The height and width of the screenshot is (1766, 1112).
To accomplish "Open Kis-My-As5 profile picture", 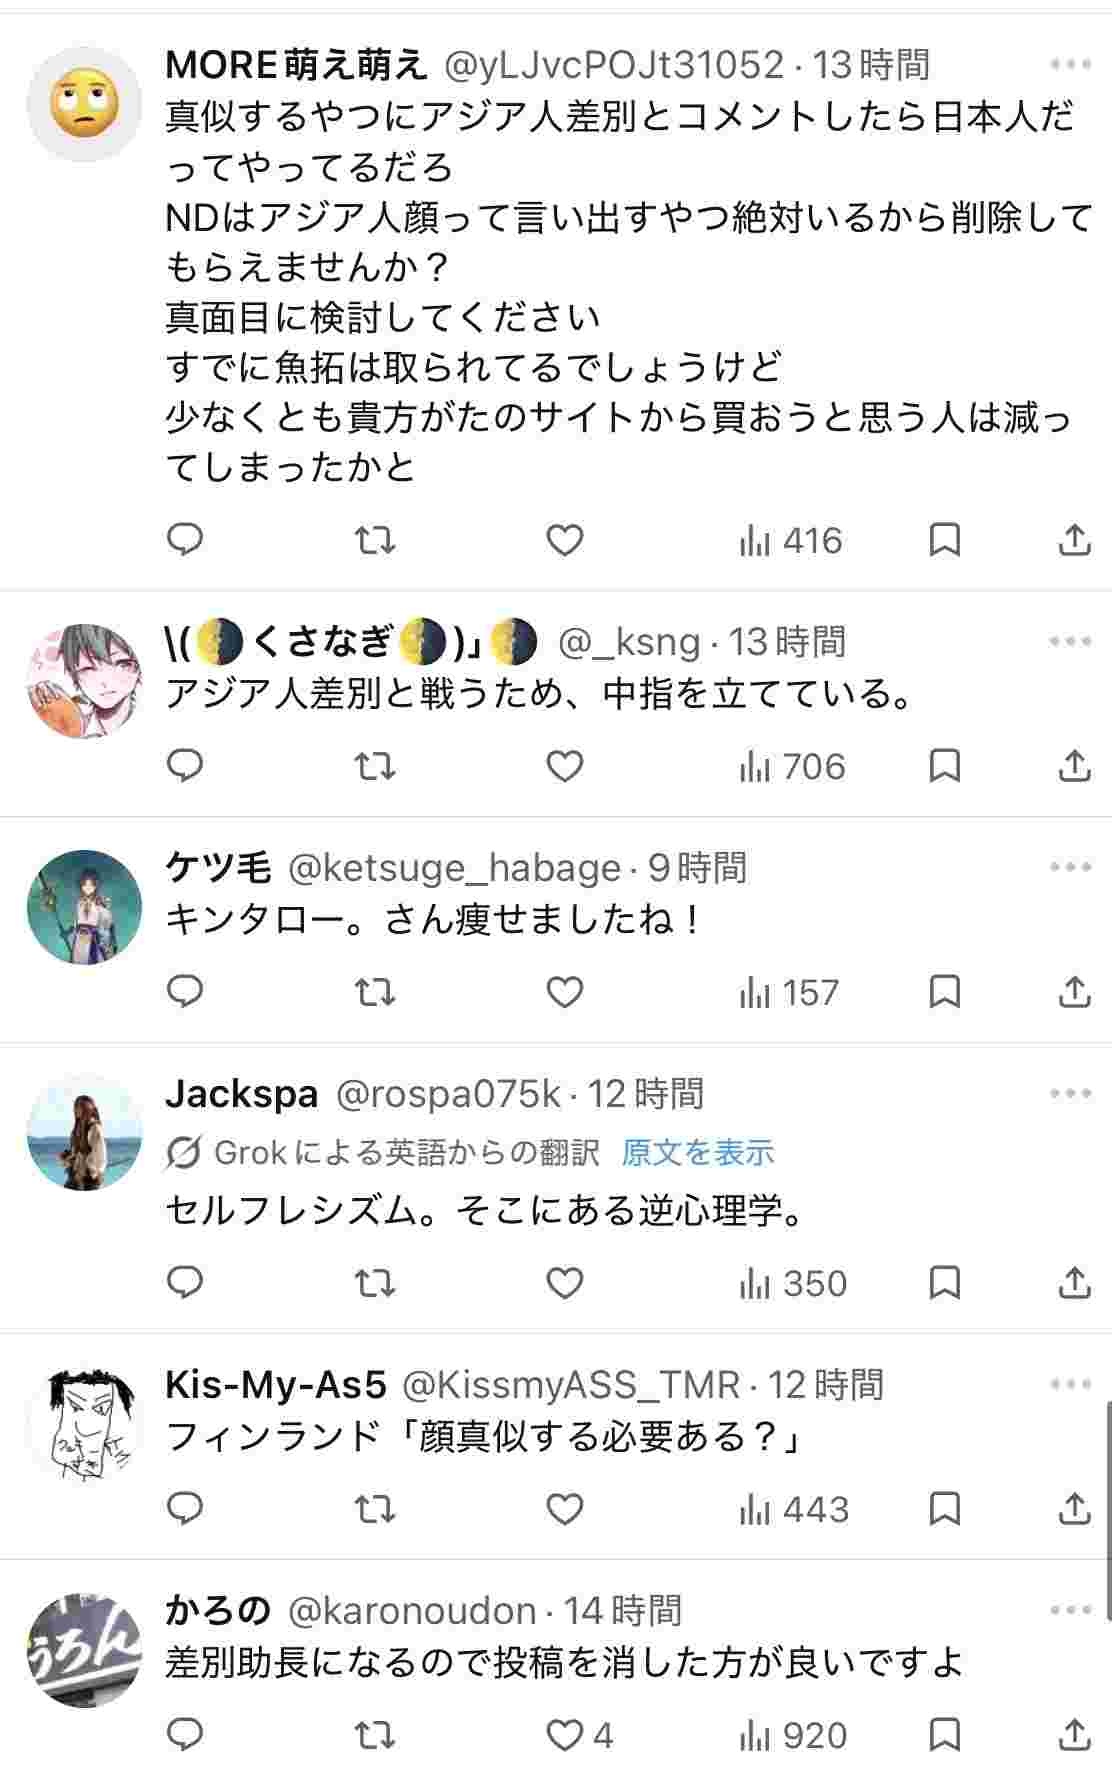I will pyautogui.click(x=85, y=1426).
